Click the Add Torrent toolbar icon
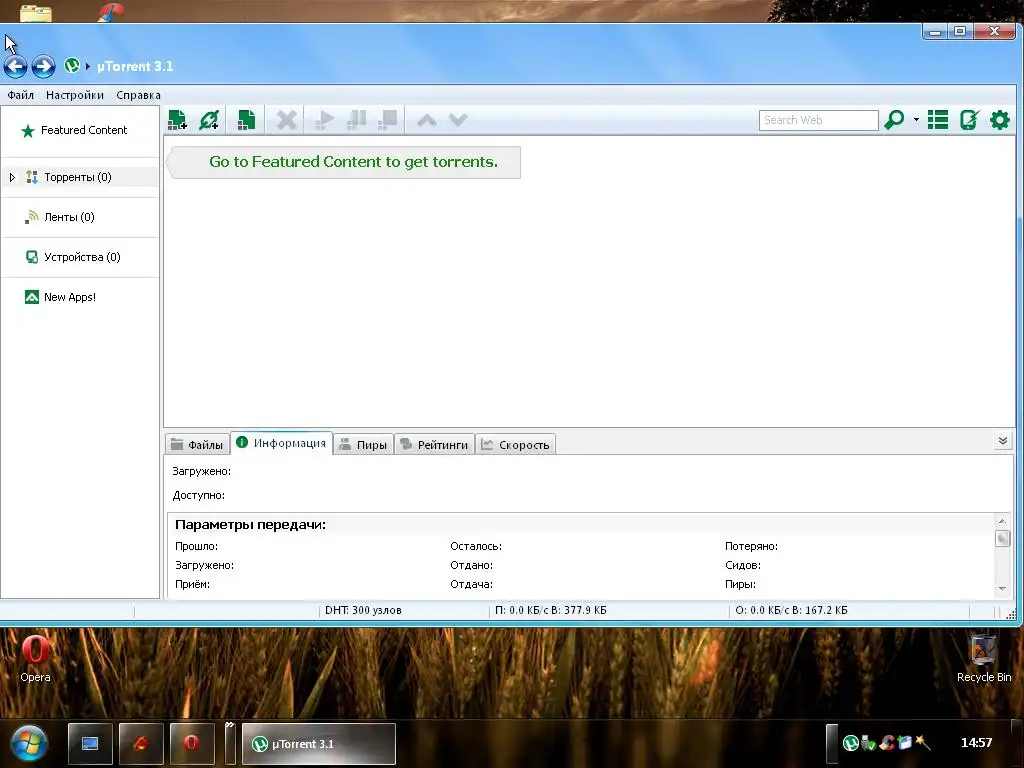 point(178,120)
